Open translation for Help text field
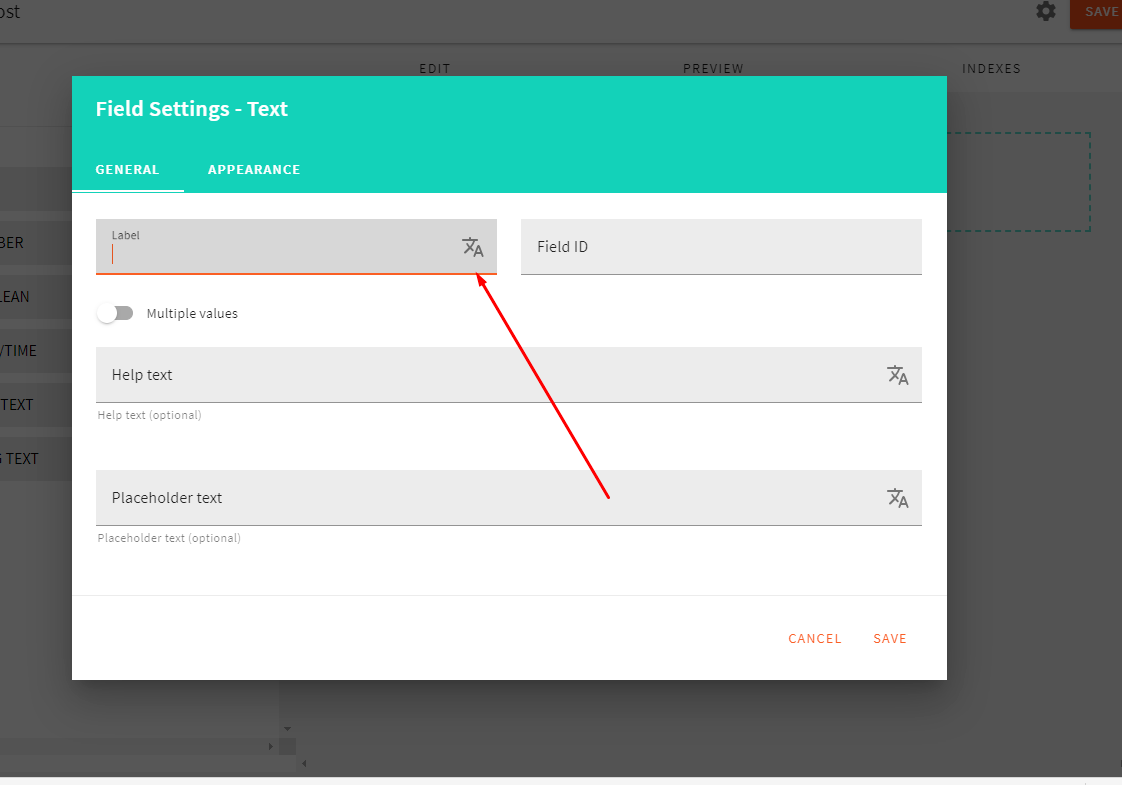 897,375
